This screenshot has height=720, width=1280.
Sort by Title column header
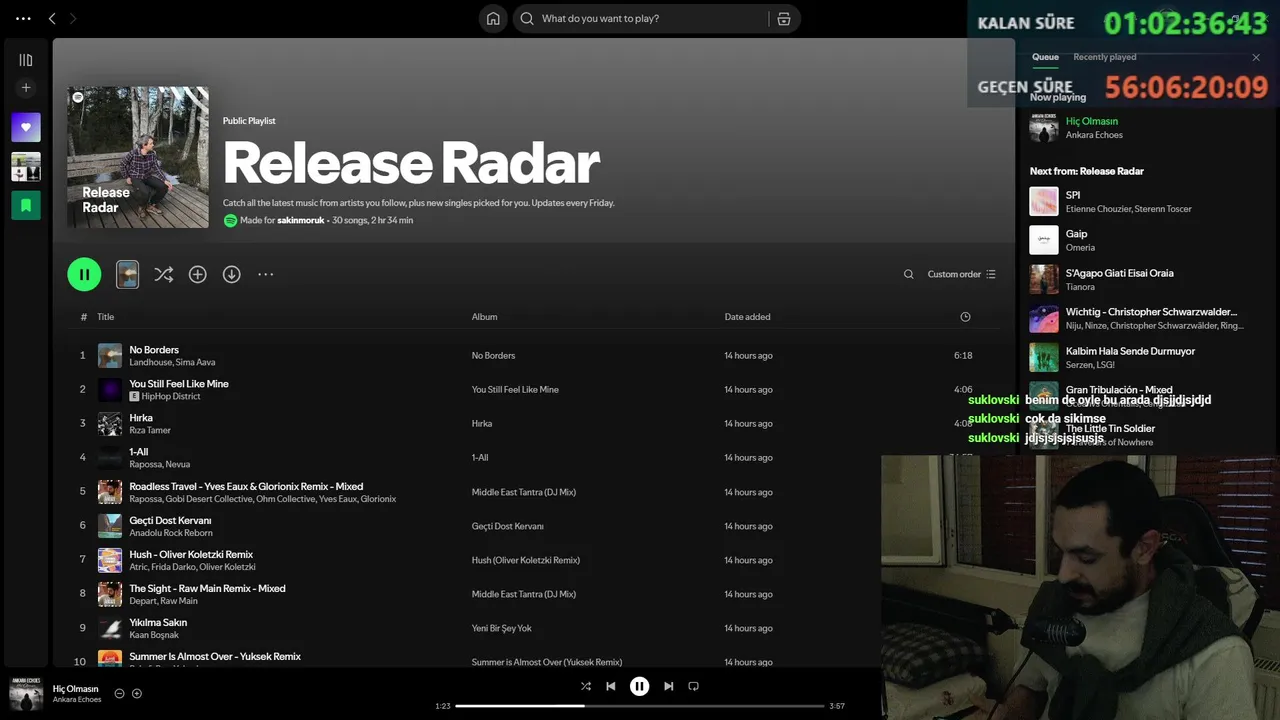pos(105,317)
